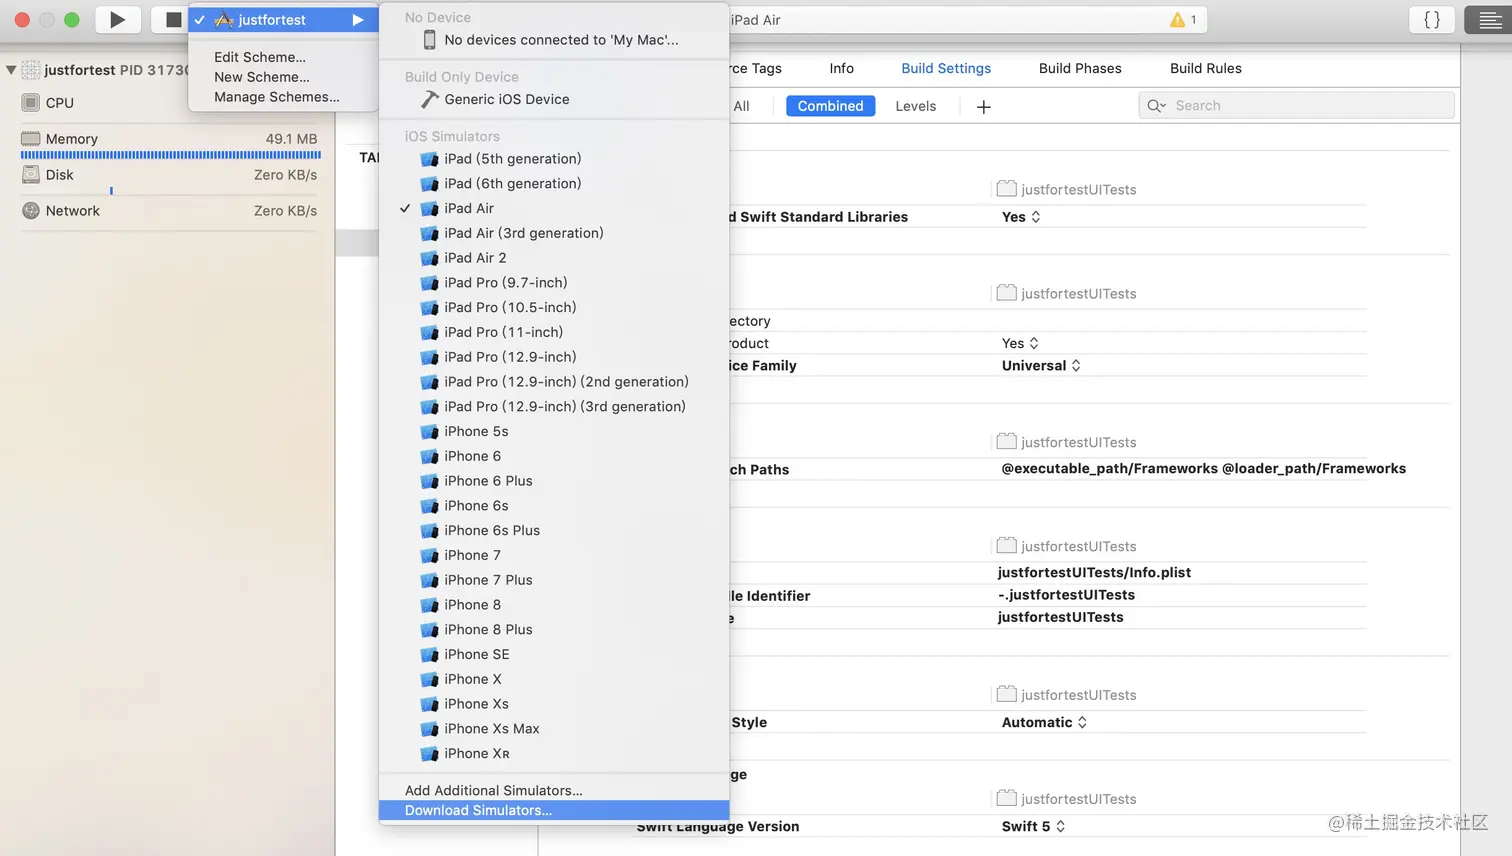The width and height of the screenshot is (1512, 856).
Task: Select iPhone X simulator
Action: (x=554, y=679)
